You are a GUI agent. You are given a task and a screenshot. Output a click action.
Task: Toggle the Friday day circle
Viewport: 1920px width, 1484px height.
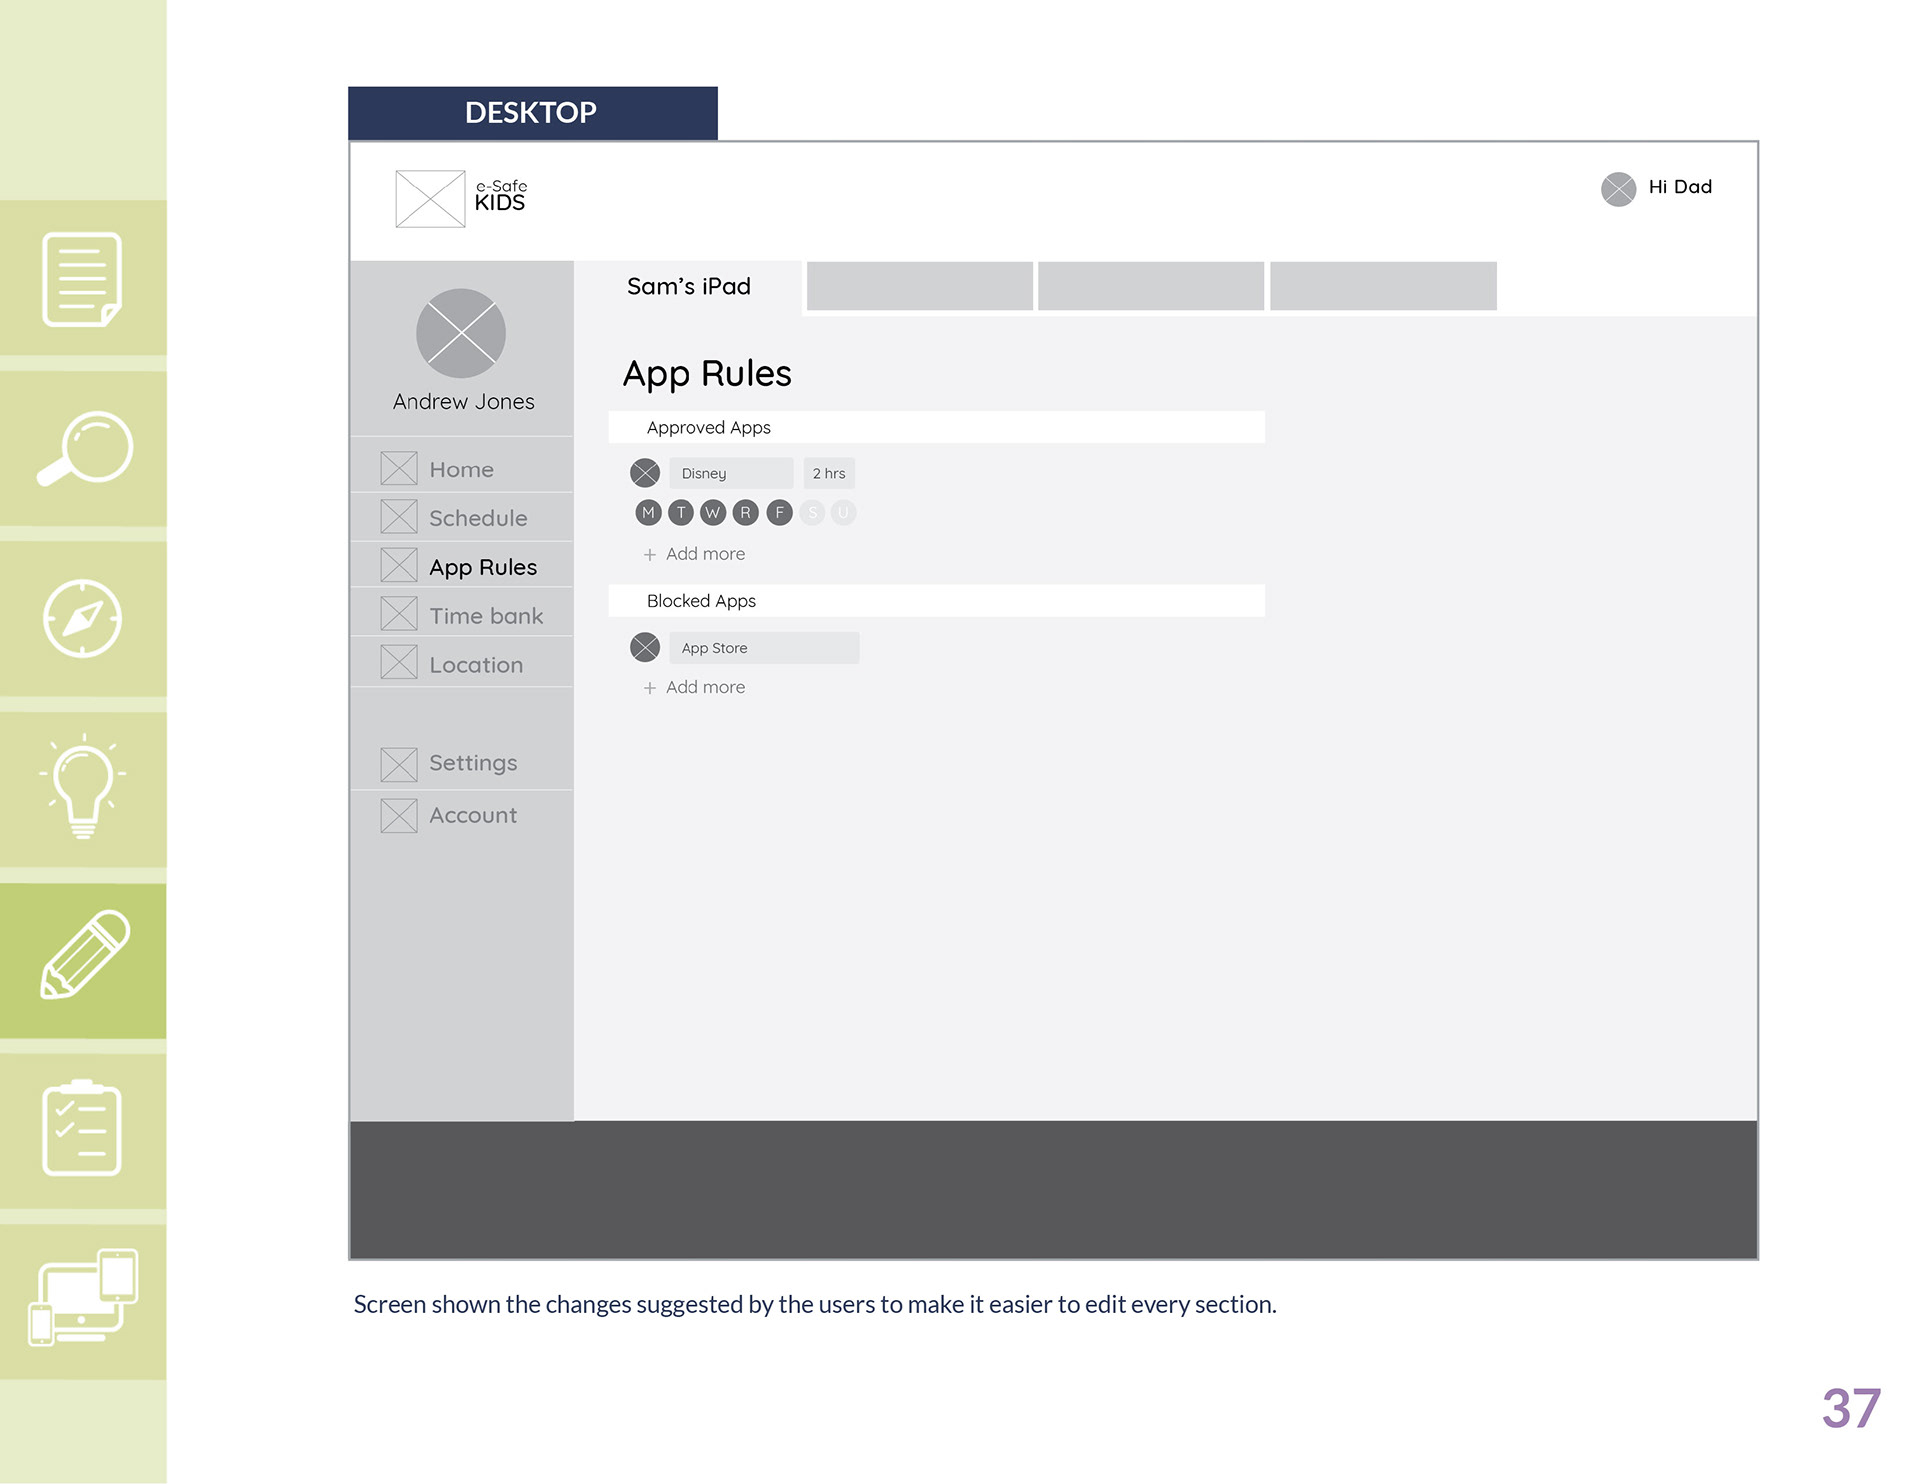779,513
